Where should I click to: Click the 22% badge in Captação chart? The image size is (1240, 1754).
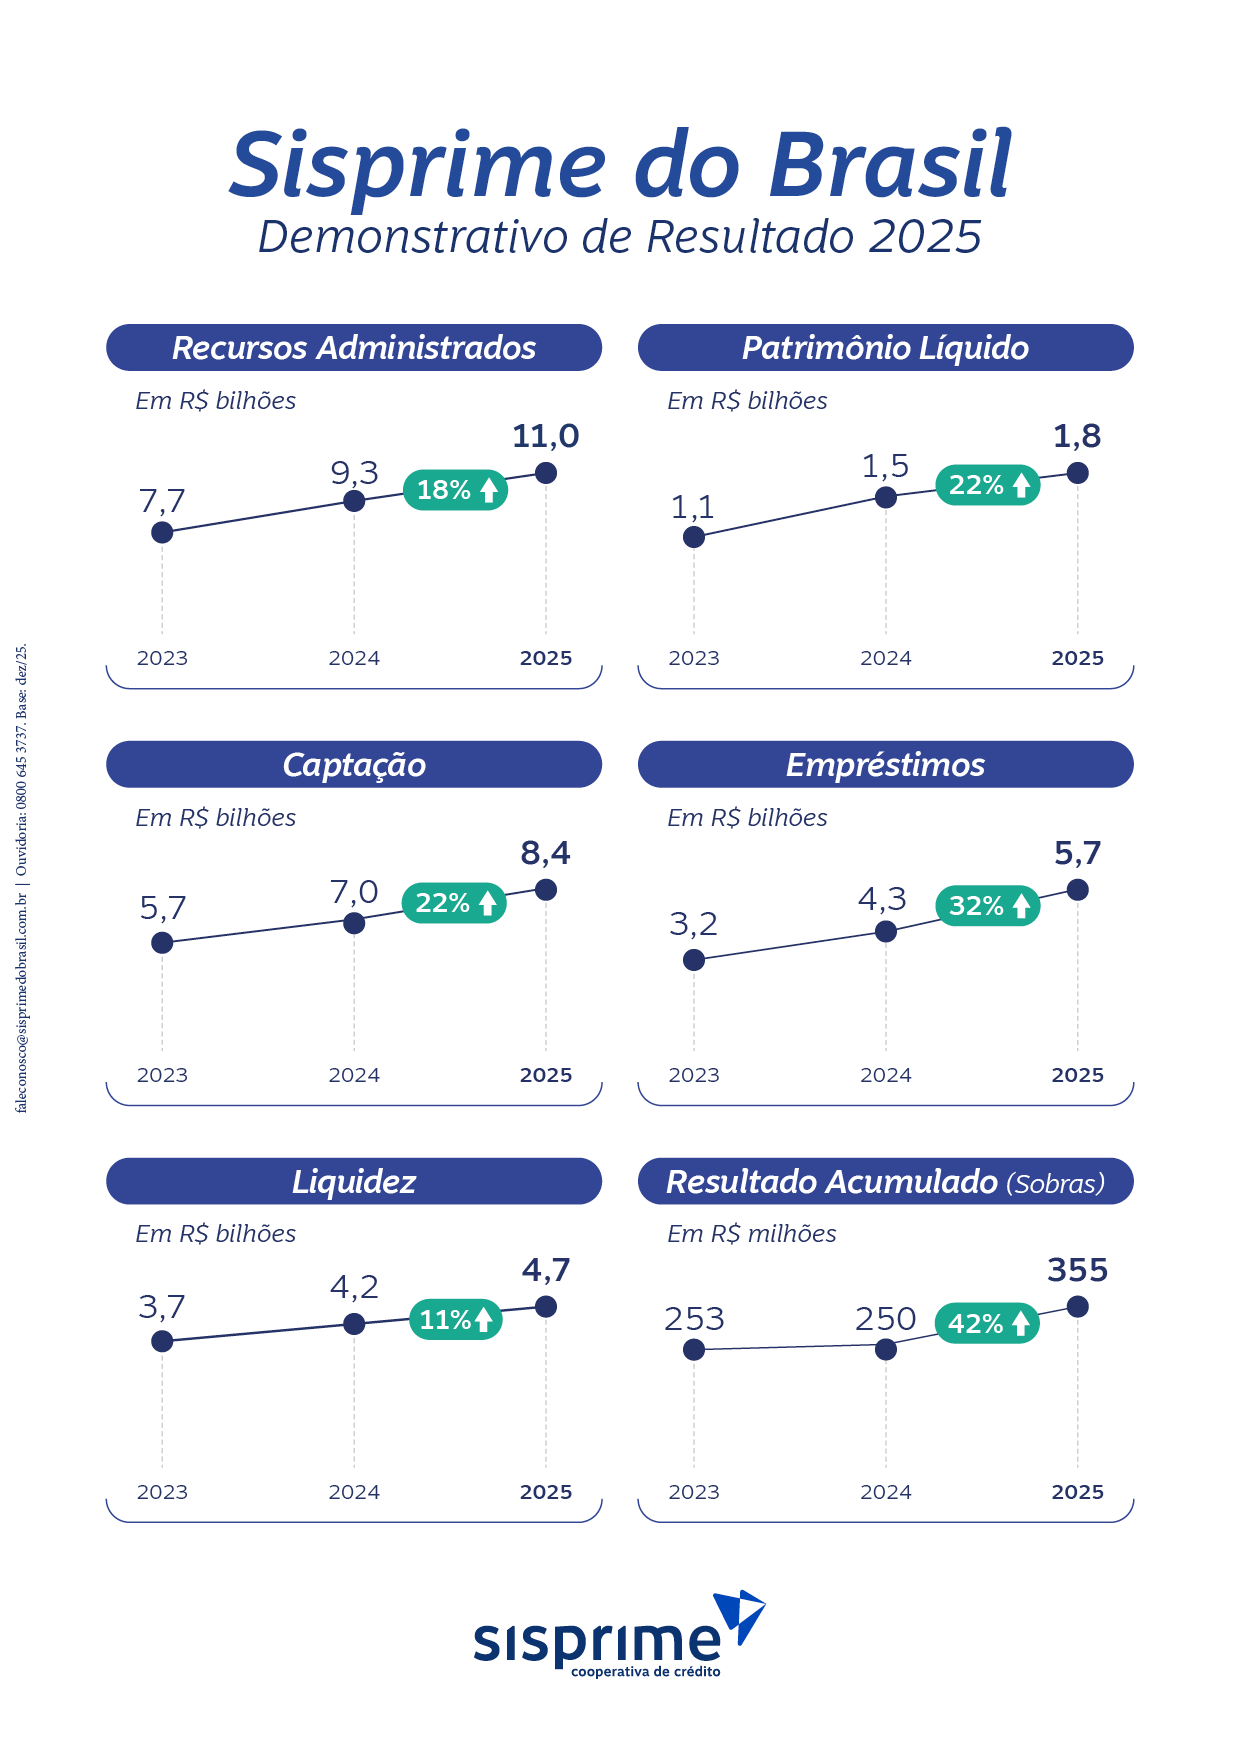pos(454,903)
